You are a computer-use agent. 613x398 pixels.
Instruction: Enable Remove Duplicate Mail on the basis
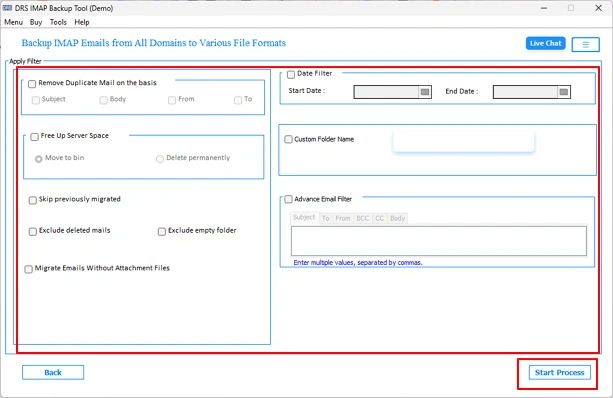click(x=32, y=84)
